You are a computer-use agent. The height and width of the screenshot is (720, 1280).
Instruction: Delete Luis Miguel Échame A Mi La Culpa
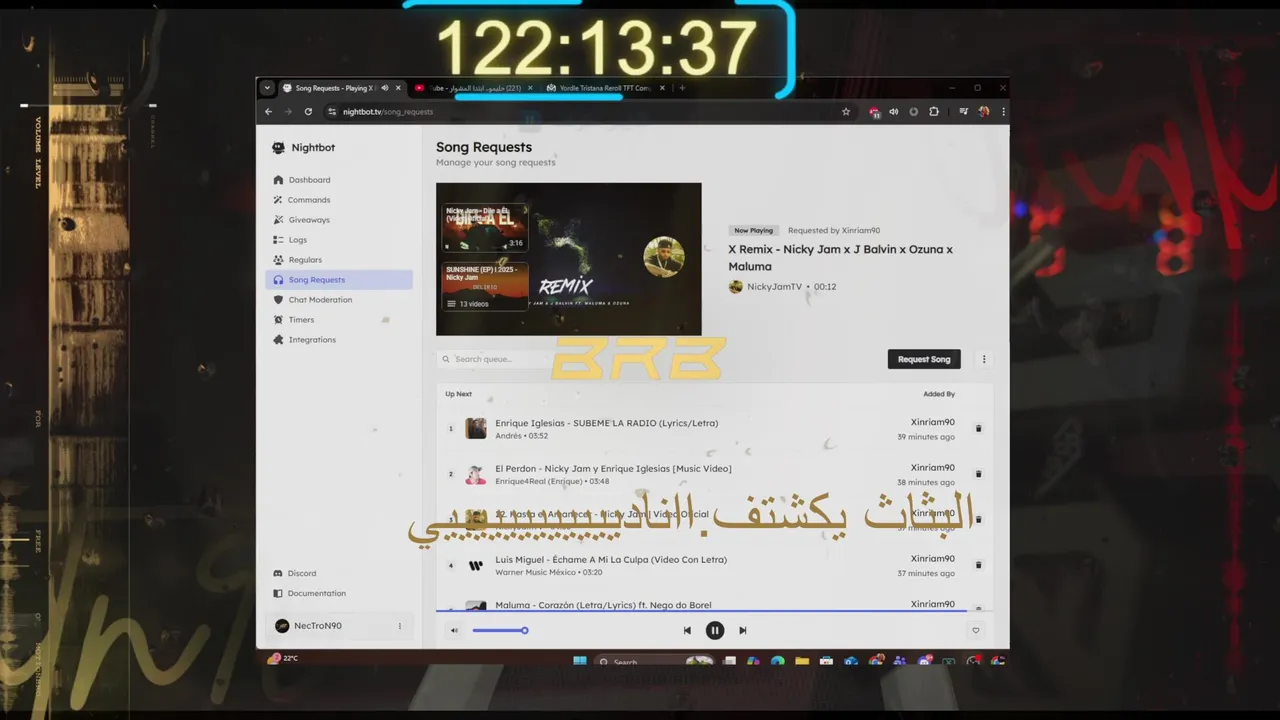(978, 565)
